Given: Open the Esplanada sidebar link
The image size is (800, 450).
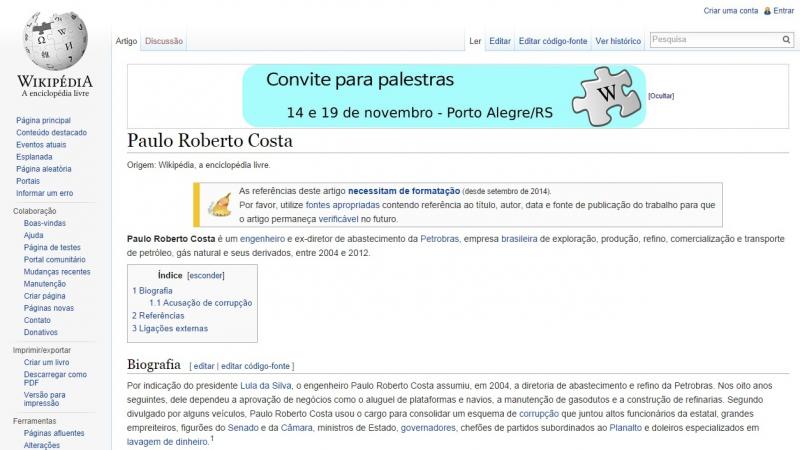Looking at the screenshot, I should point(34,157).
